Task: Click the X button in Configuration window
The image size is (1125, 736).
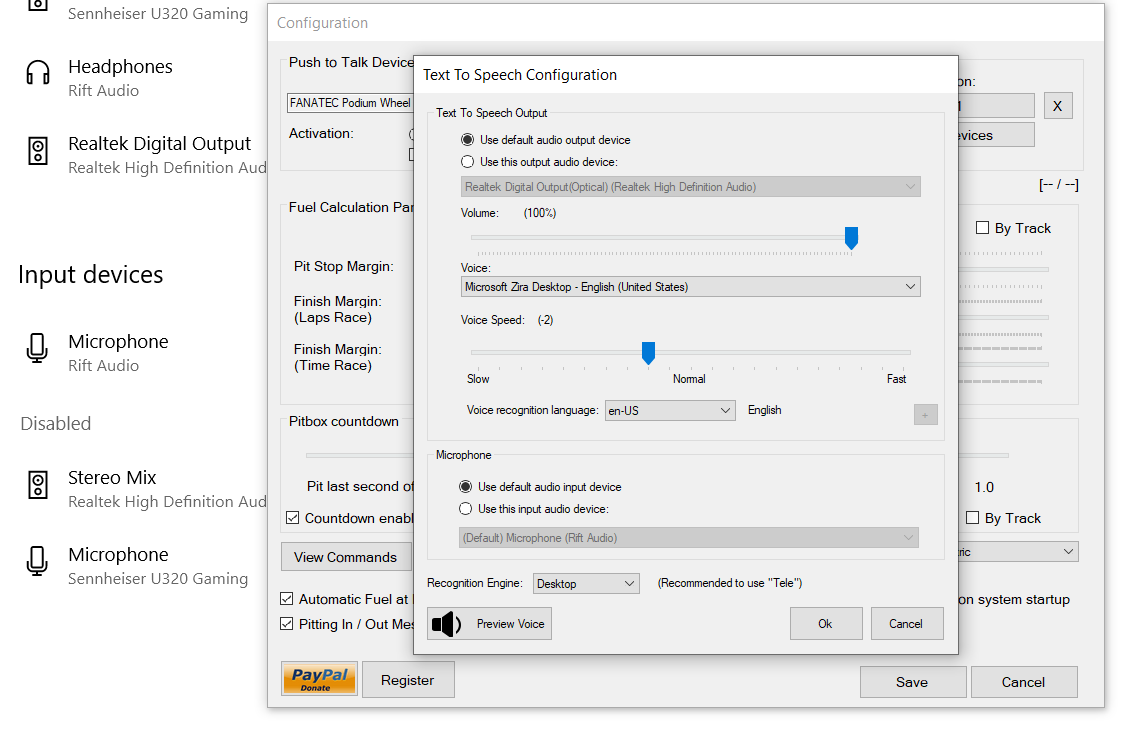Action: 1058,106
